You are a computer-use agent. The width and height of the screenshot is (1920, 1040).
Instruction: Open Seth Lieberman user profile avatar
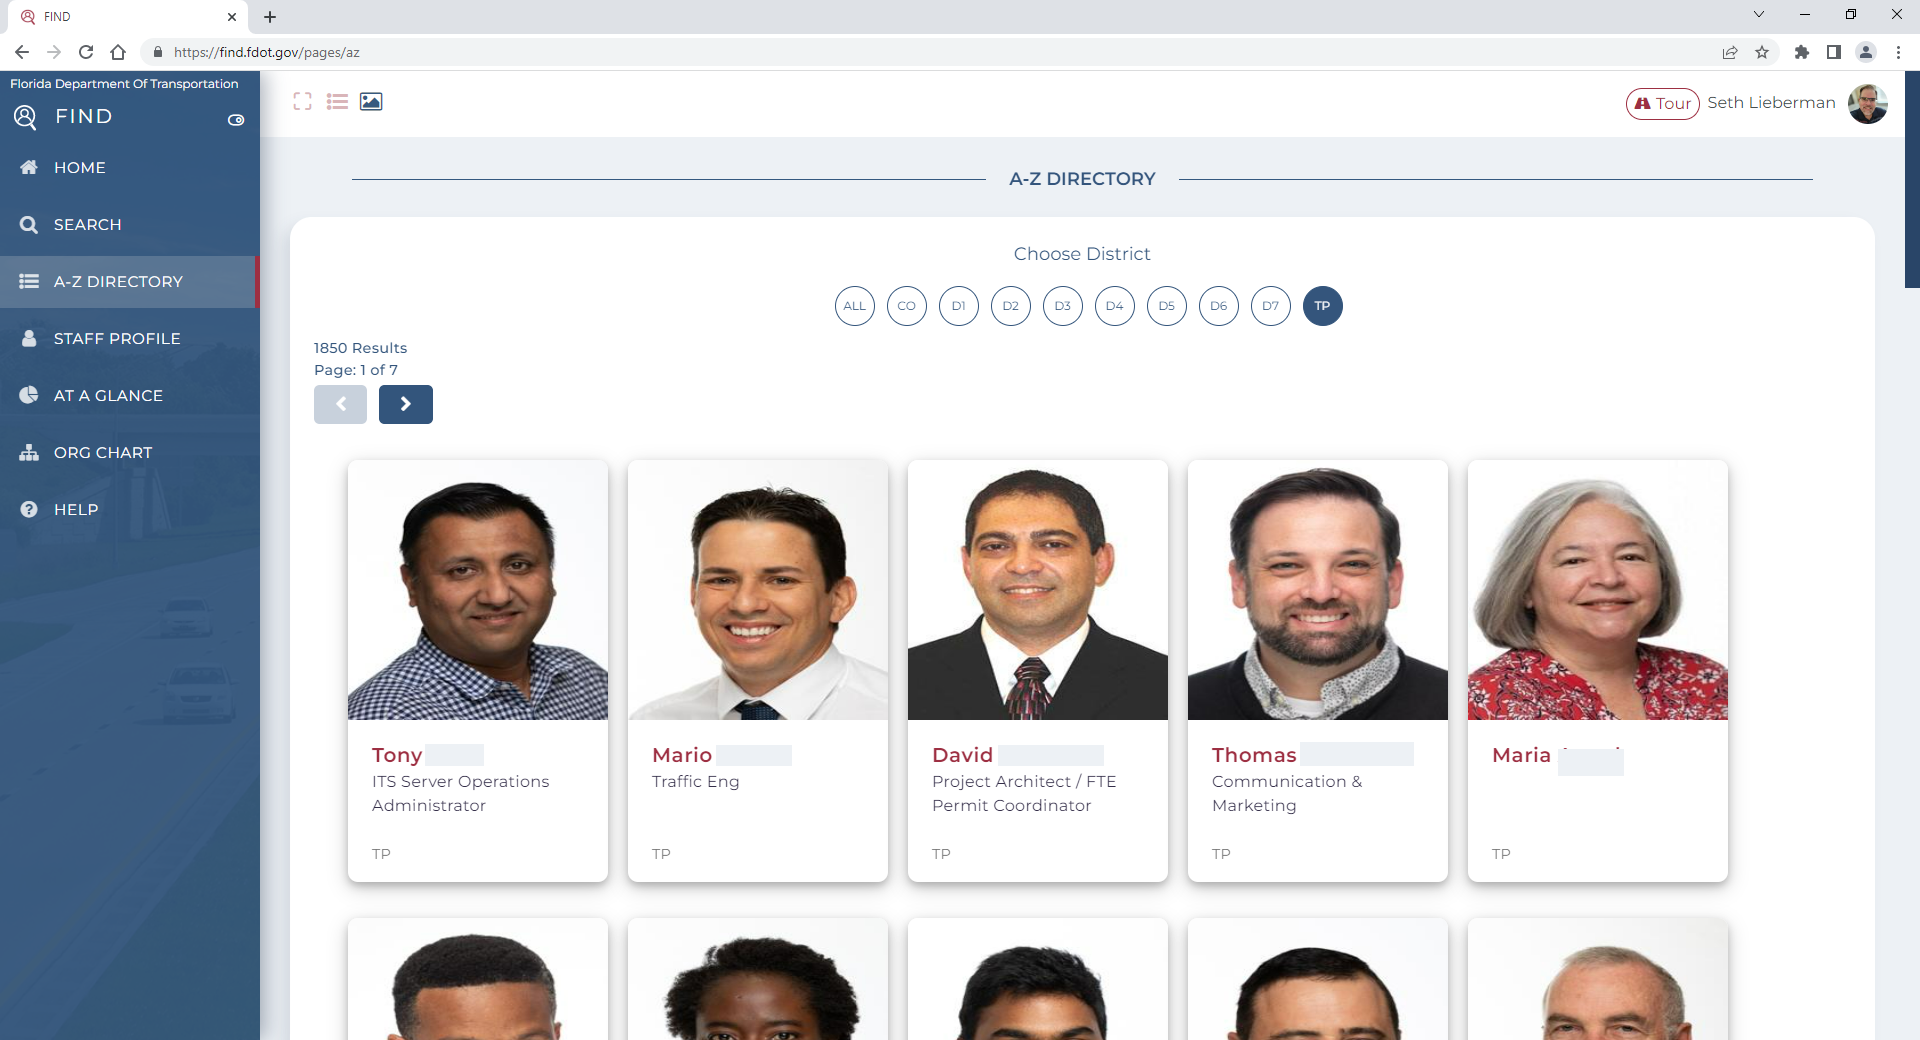pos(1867,103)
